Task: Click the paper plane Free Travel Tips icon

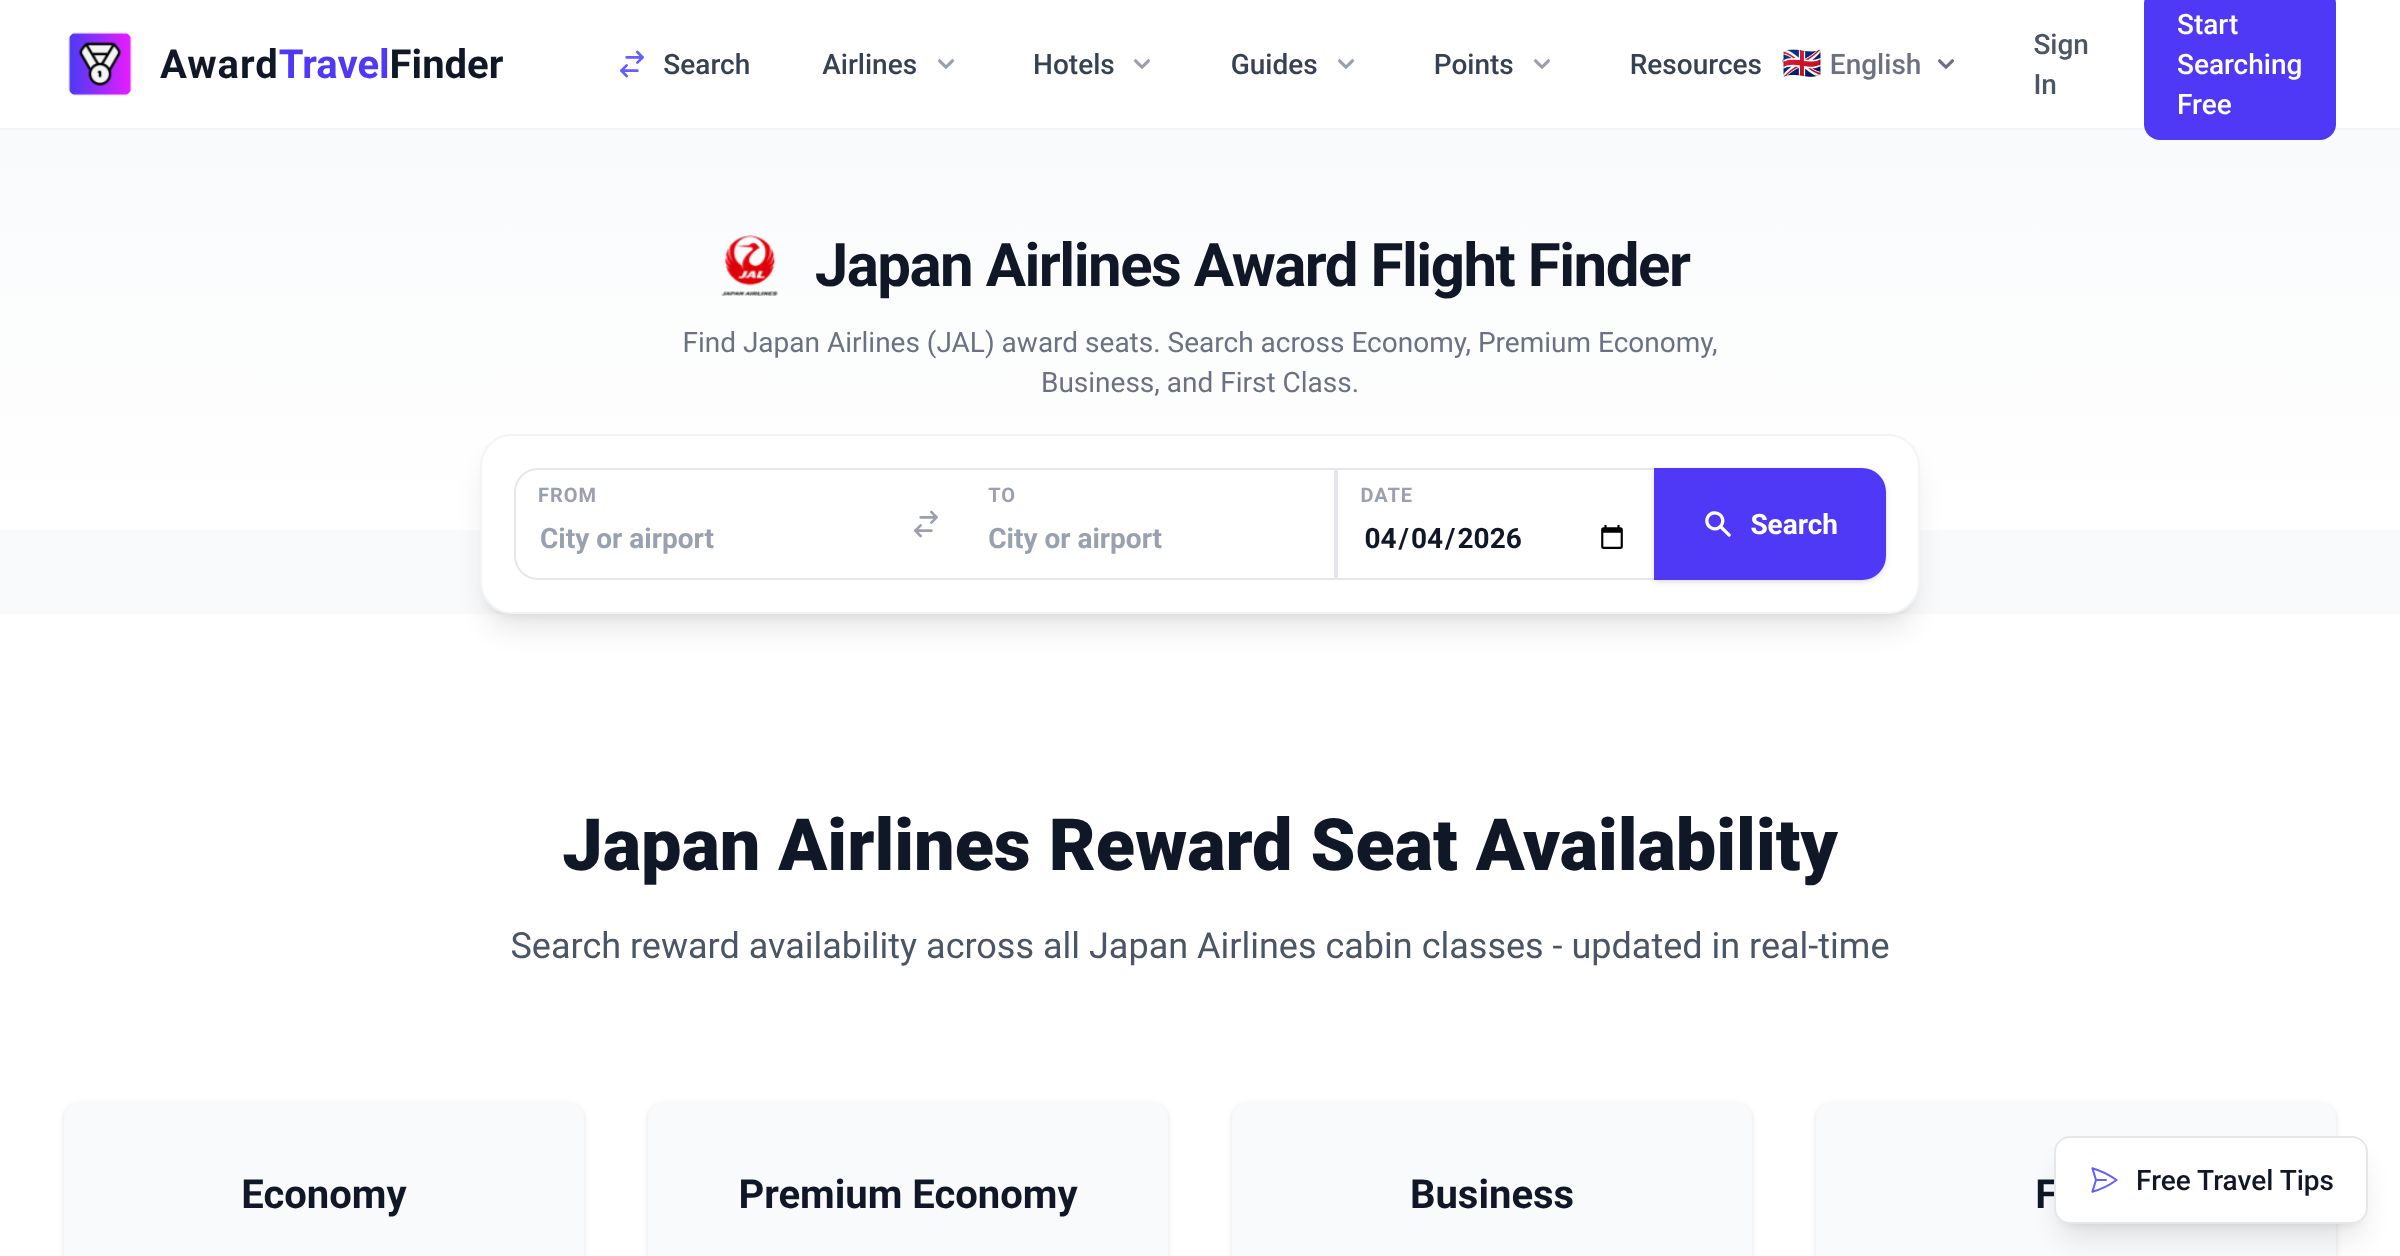Action: coord(2104,1181)
